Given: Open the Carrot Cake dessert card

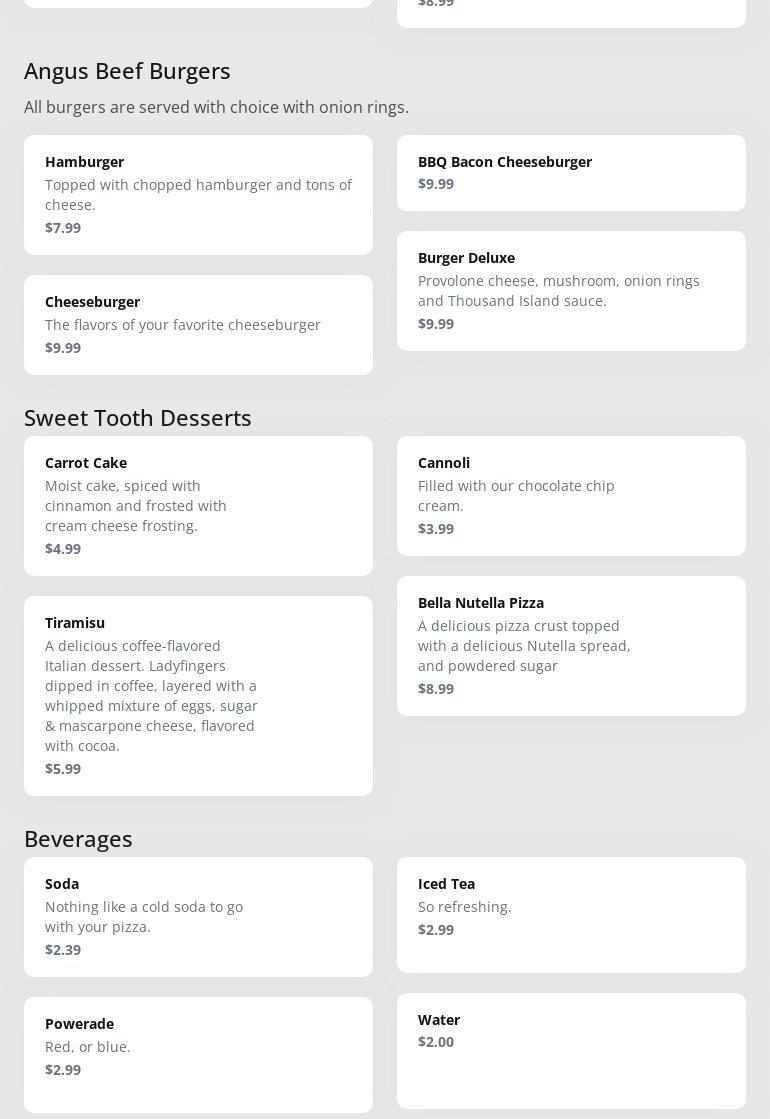Looking at the screenshot, I should (x=198, y=505).
